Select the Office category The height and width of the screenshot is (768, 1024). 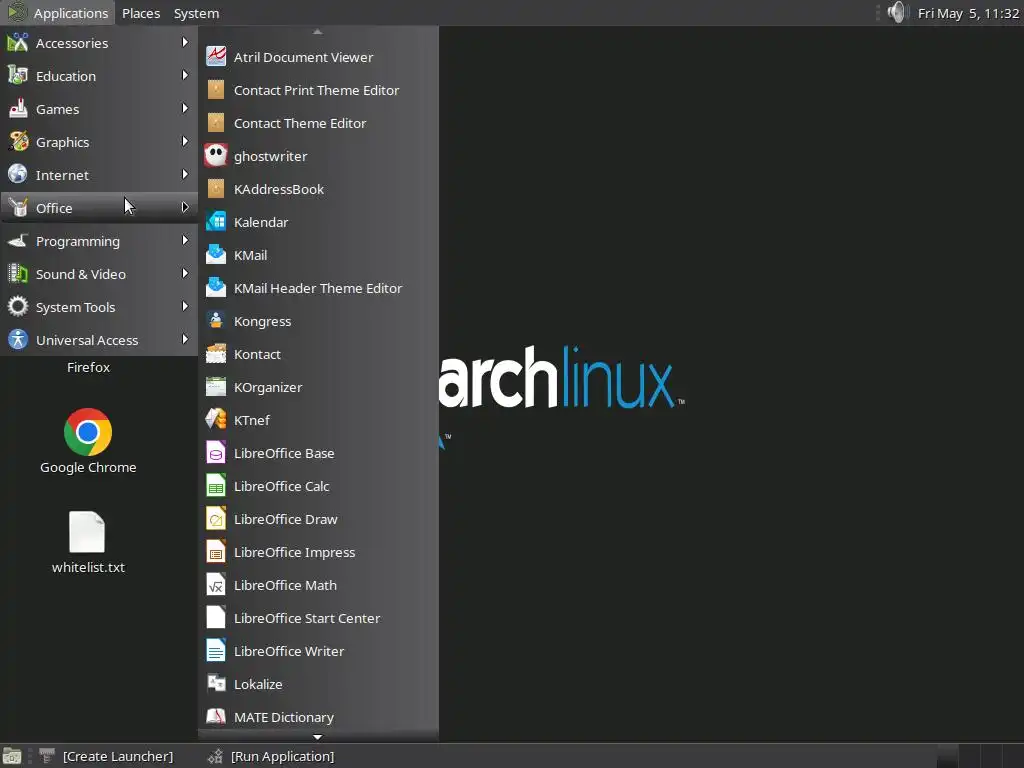click(99, 208)
